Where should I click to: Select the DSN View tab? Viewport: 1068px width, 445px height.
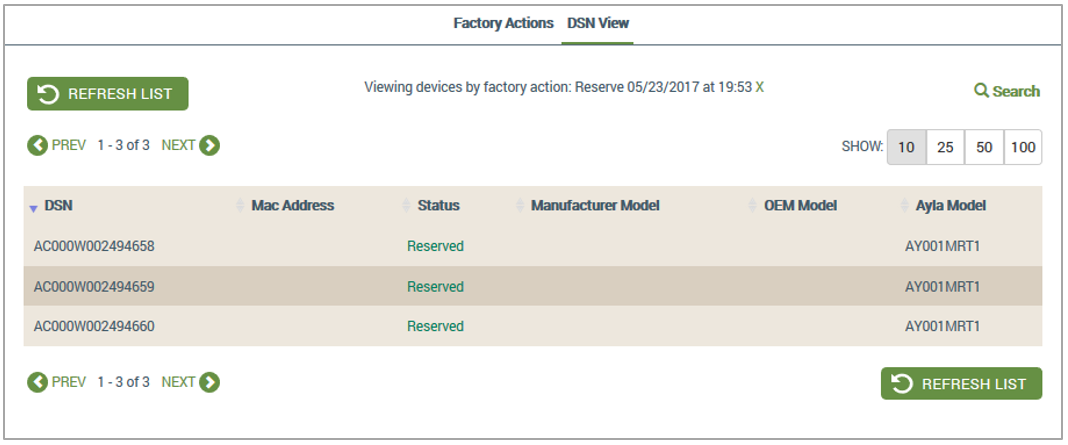coord(598,23)
